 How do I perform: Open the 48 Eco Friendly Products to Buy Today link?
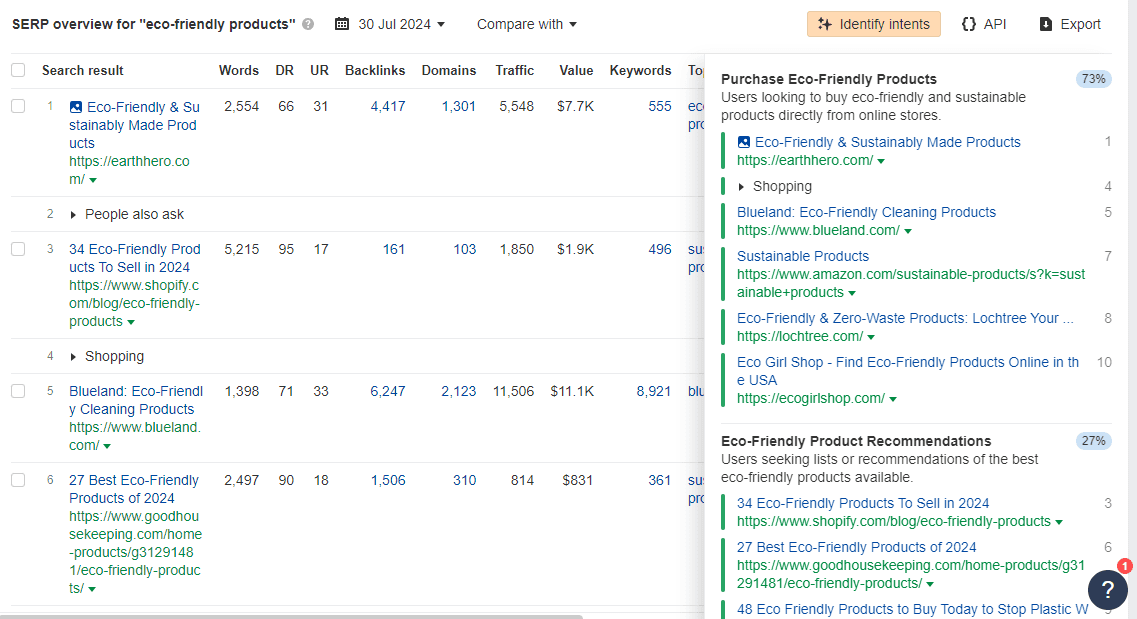[x=912, y=610]
